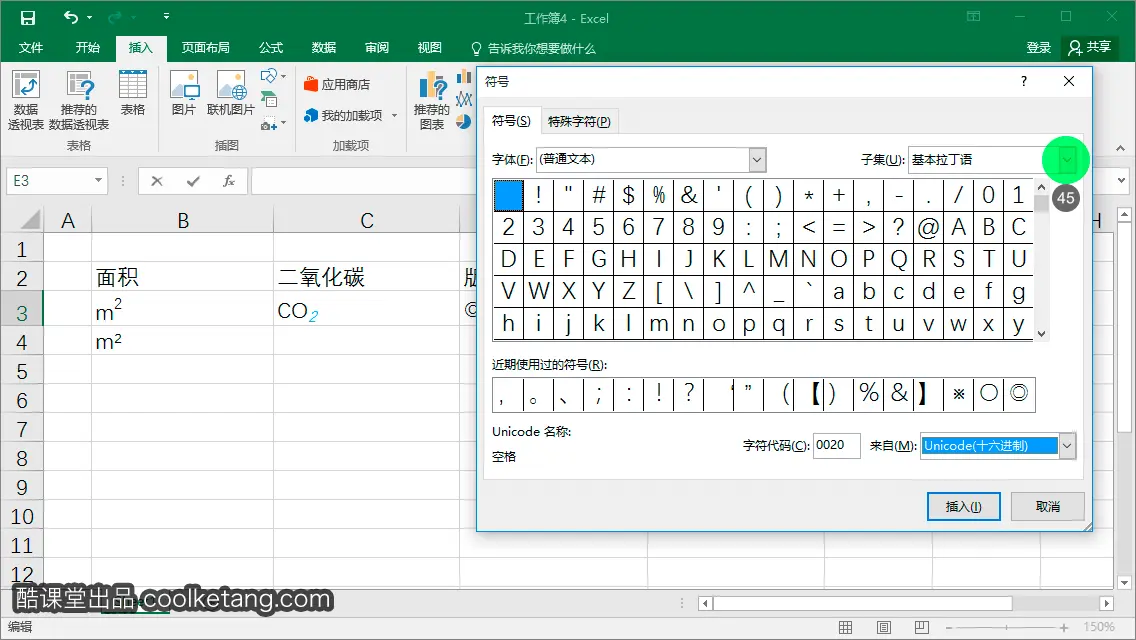Click the Share (共享) icon button
The width and height of the screenshot is (1136, 640).
(1089, 47)
